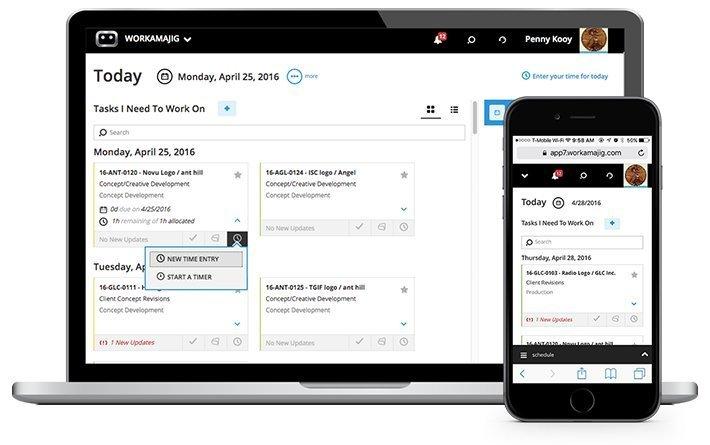Click the refresh icon in laptop header

point(503,40)
